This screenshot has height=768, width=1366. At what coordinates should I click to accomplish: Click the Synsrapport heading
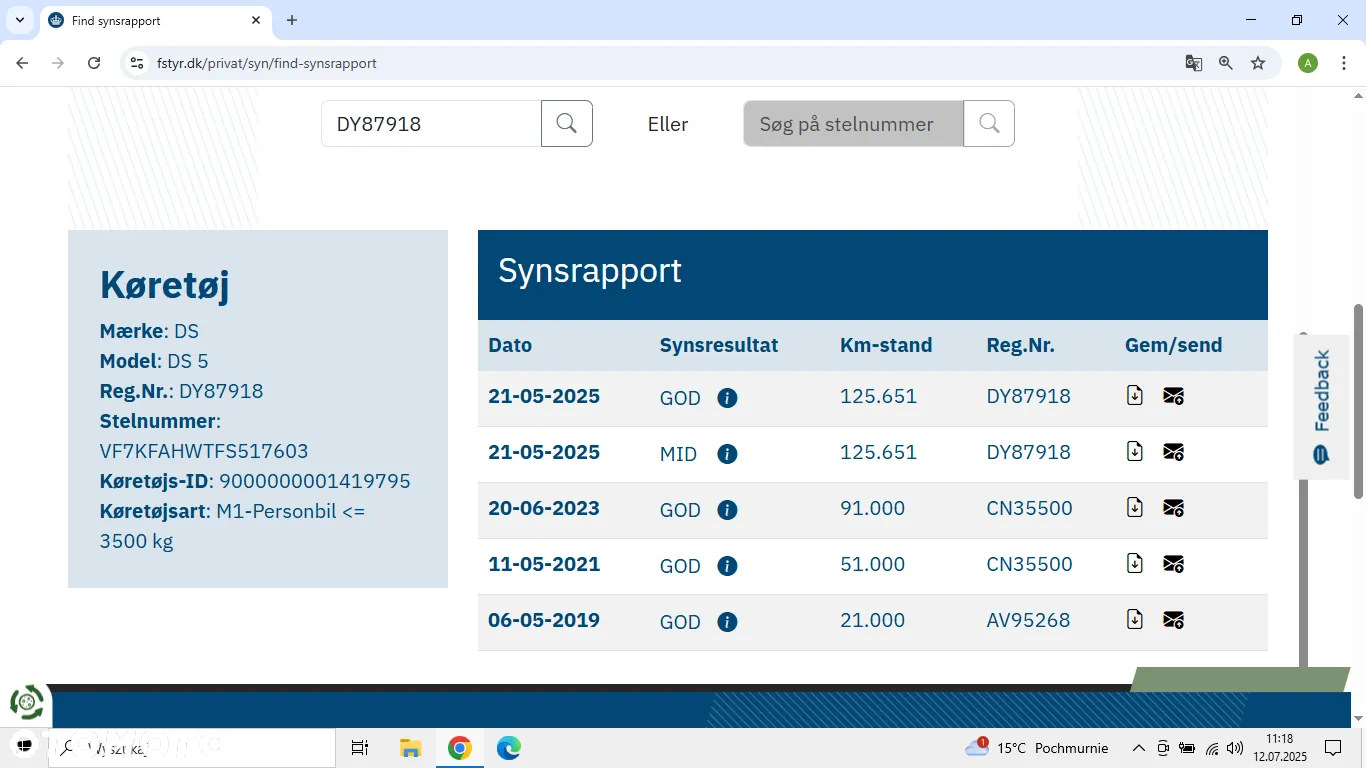(x=590, y=270)
